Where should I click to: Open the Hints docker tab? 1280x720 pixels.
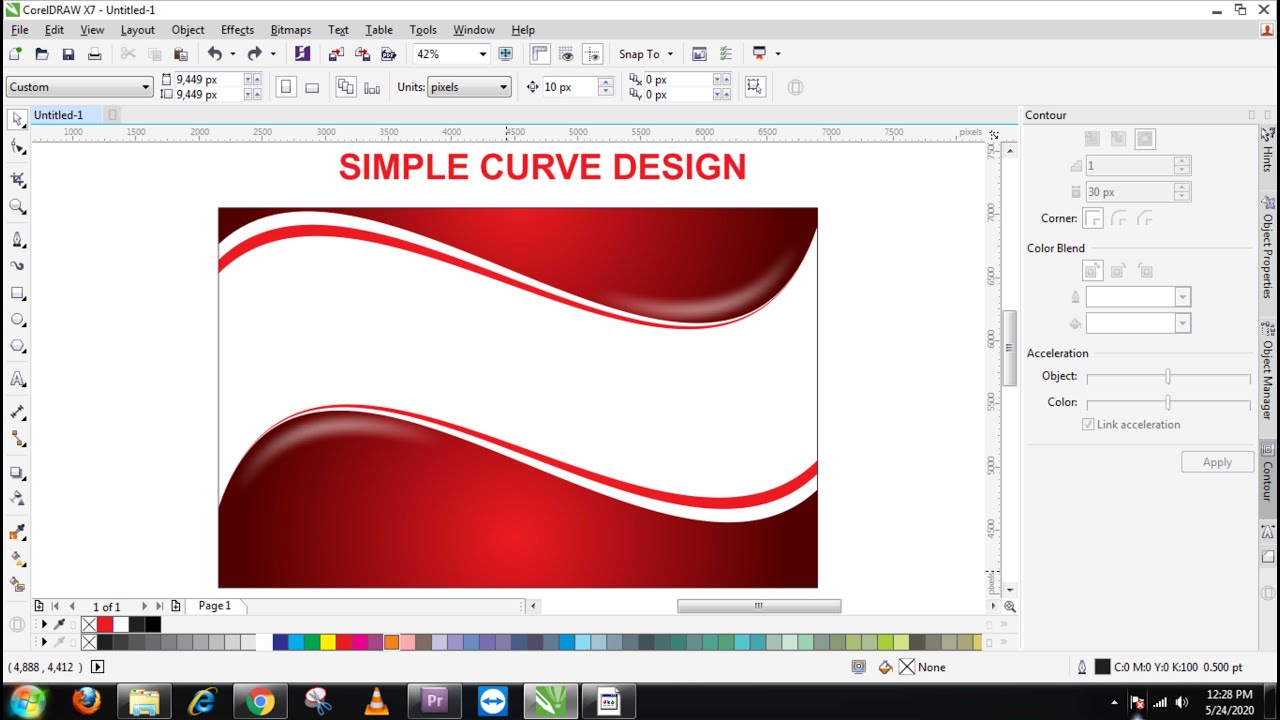pyautogui.click(x=1268, y=150)
